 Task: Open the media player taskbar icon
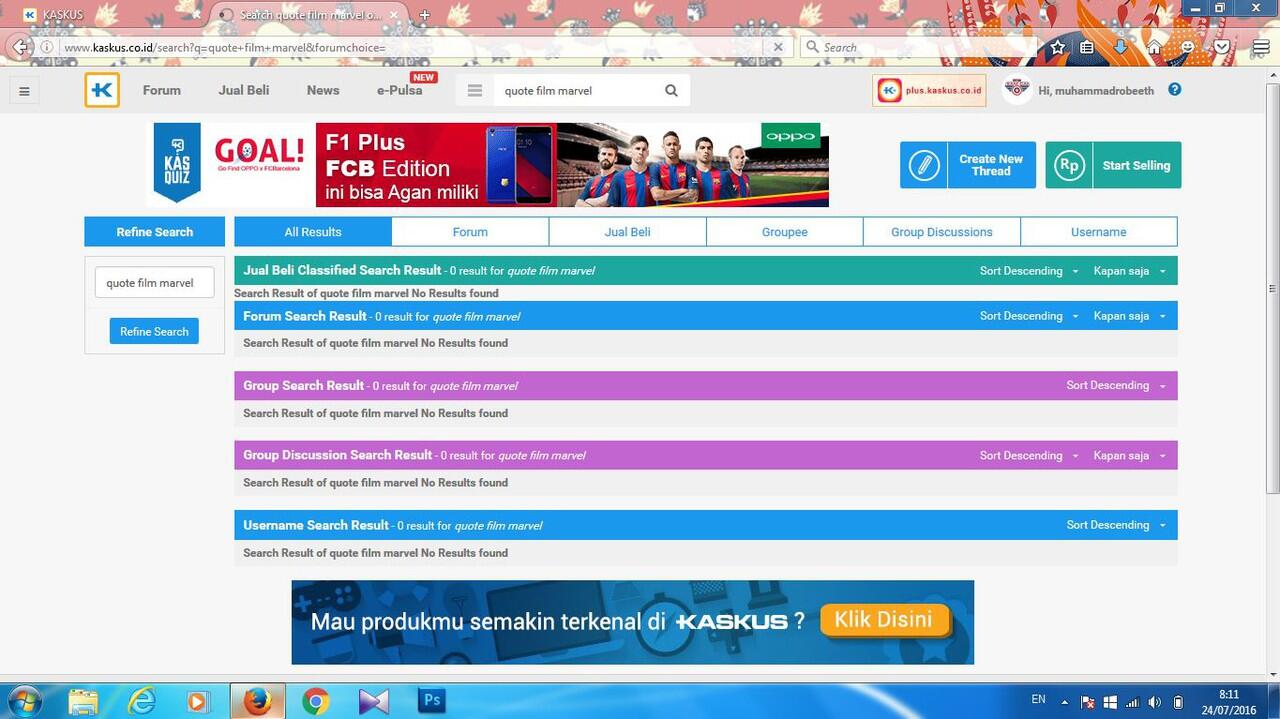coord(199,701)
